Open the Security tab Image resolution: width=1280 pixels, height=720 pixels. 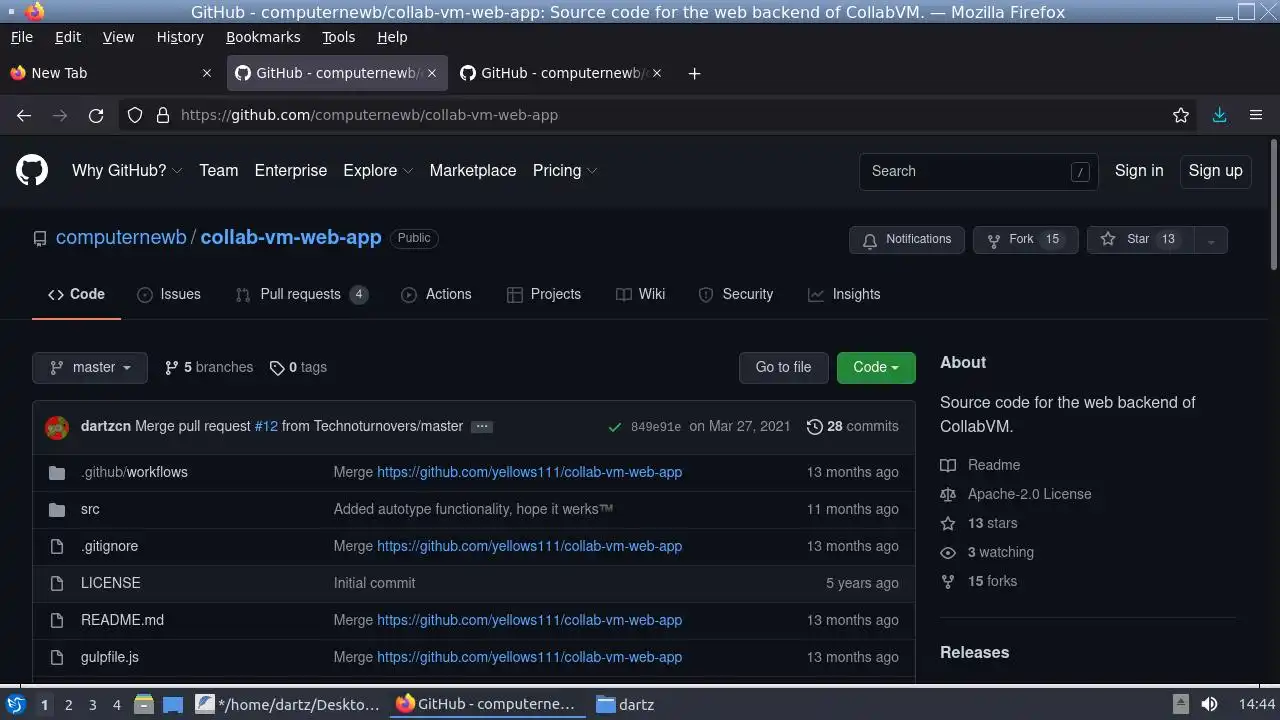click(736, 295)
